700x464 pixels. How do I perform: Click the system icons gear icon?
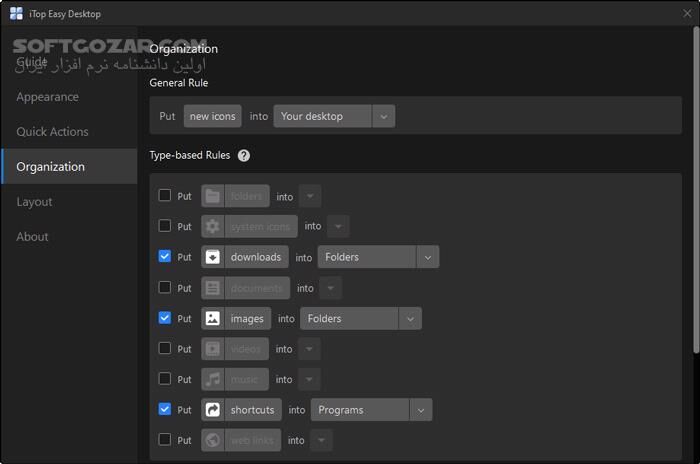(x=213, y=227)
